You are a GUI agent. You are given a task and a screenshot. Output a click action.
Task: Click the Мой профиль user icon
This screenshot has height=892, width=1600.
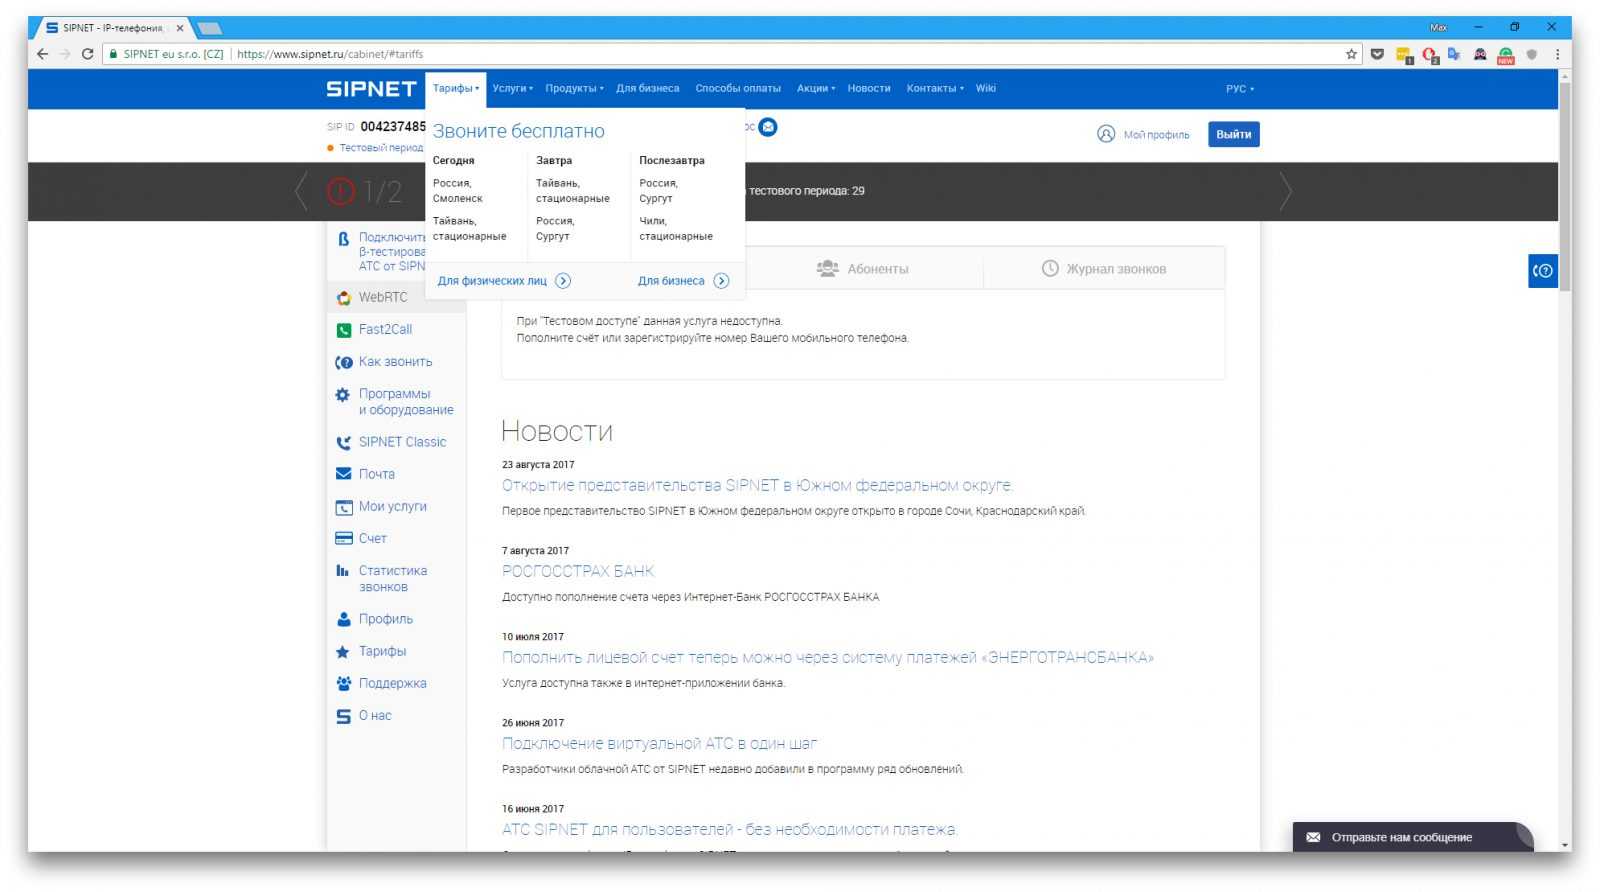click(1106, 134)
